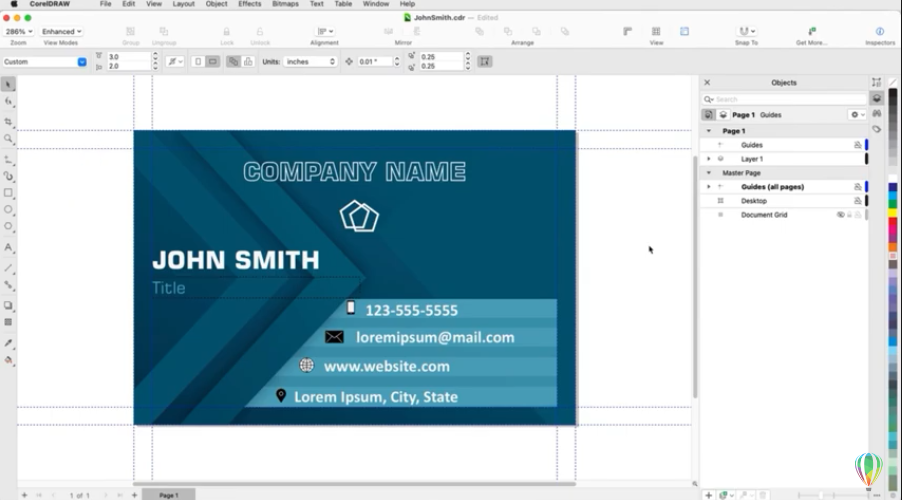Select the Shape edit tool
Screen dimensions: 902x500
[8, 101]
